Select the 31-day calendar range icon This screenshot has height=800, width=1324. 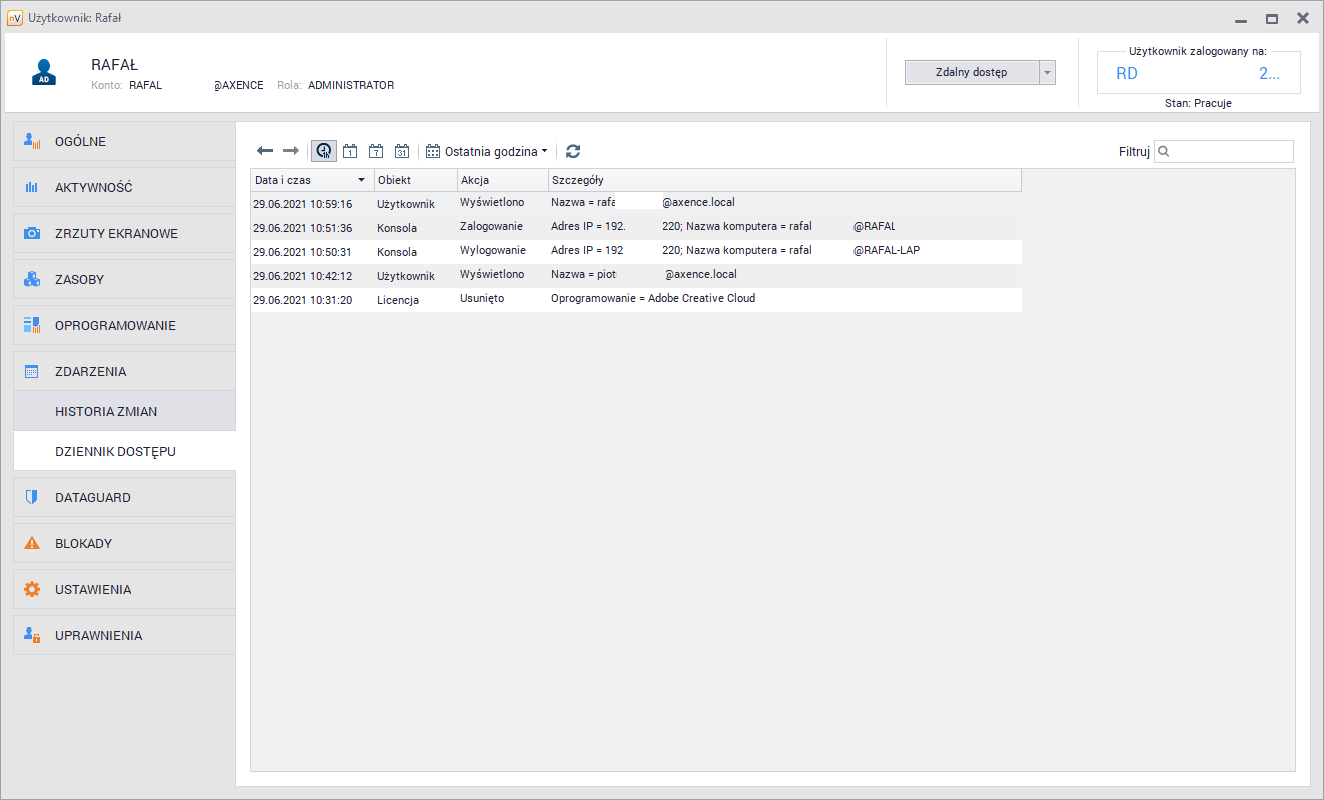click(x=402, y=151)
